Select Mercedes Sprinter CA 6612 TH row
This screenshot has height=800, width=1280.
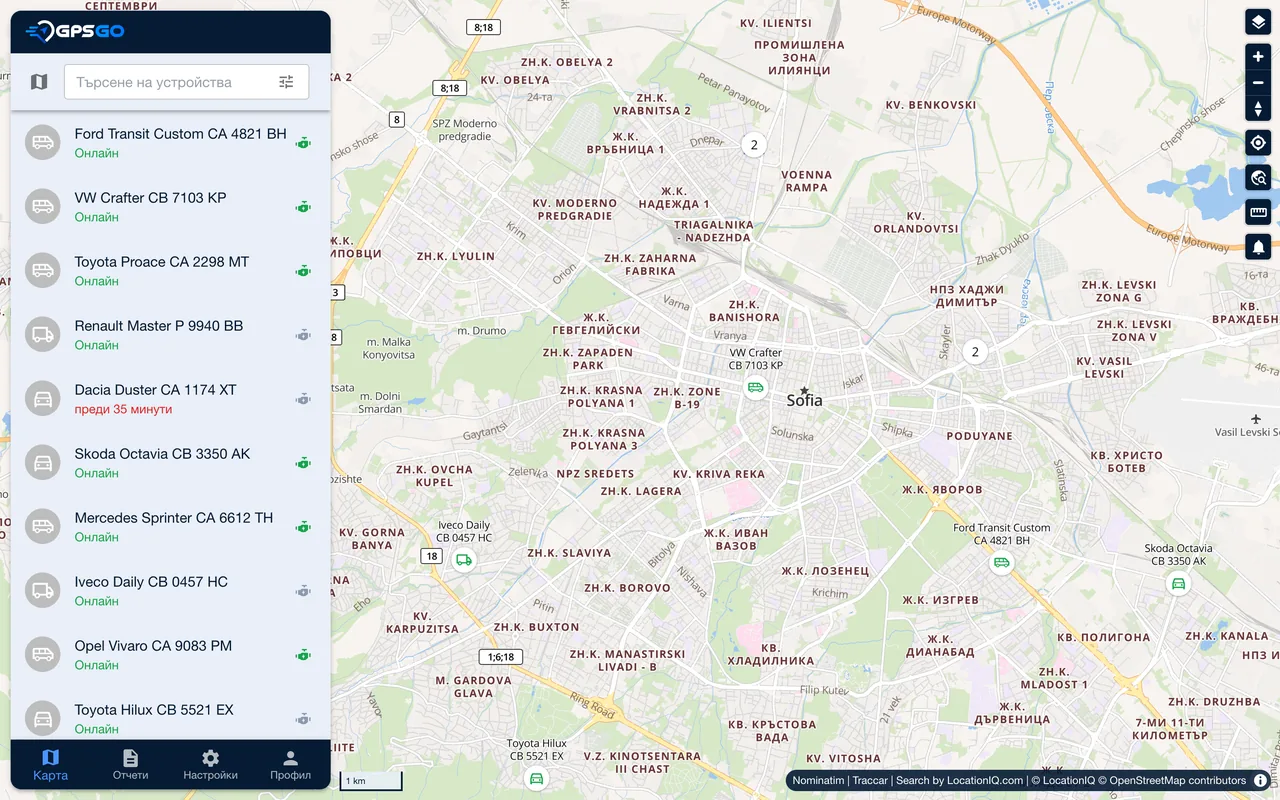(x=170, y=526)
